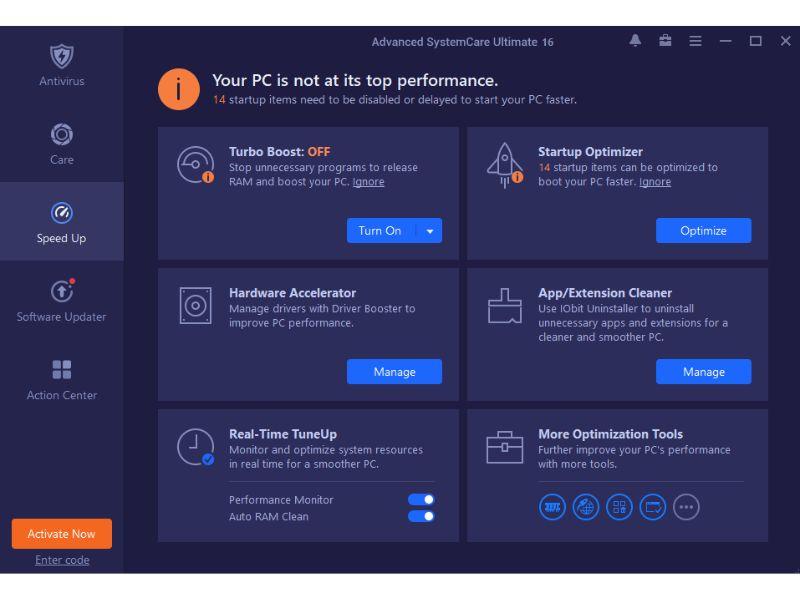Open the window-with-checkmark tool icon
Screen dimensions: 800x600
653,507
